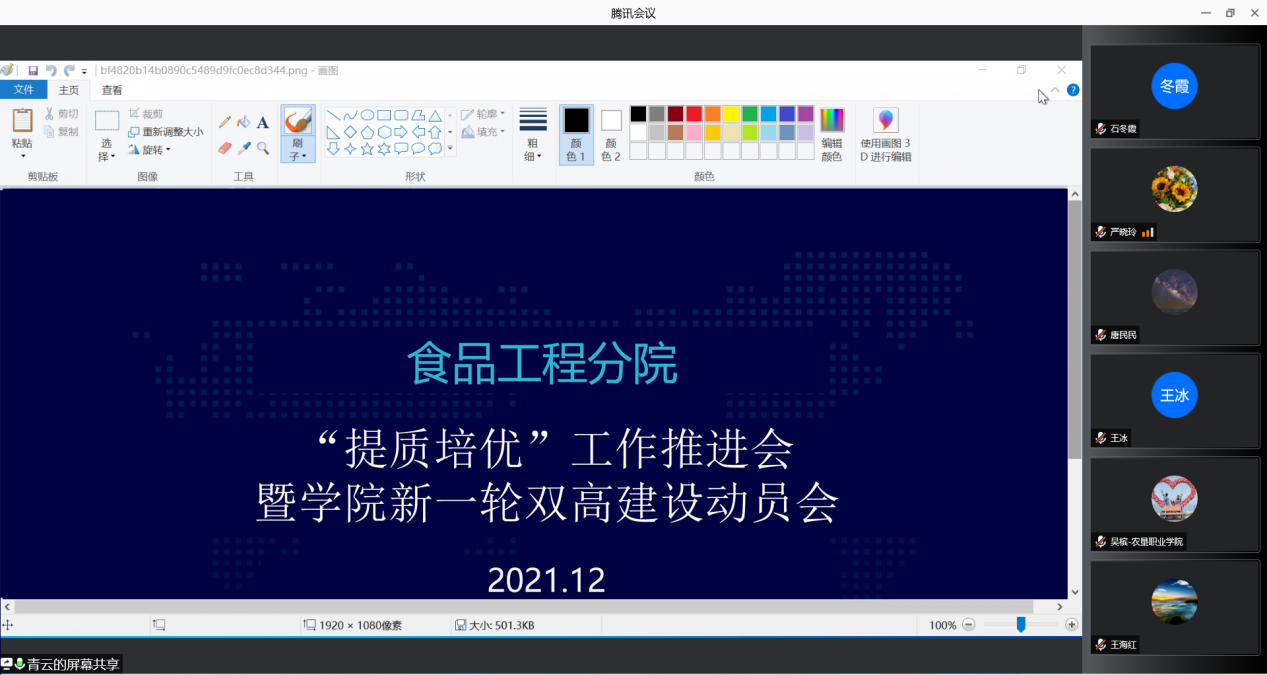The height and width of the screenshot is (675, 1267).
Task: Expand the shapes gallery more arrow
Action: coord(450,148)
